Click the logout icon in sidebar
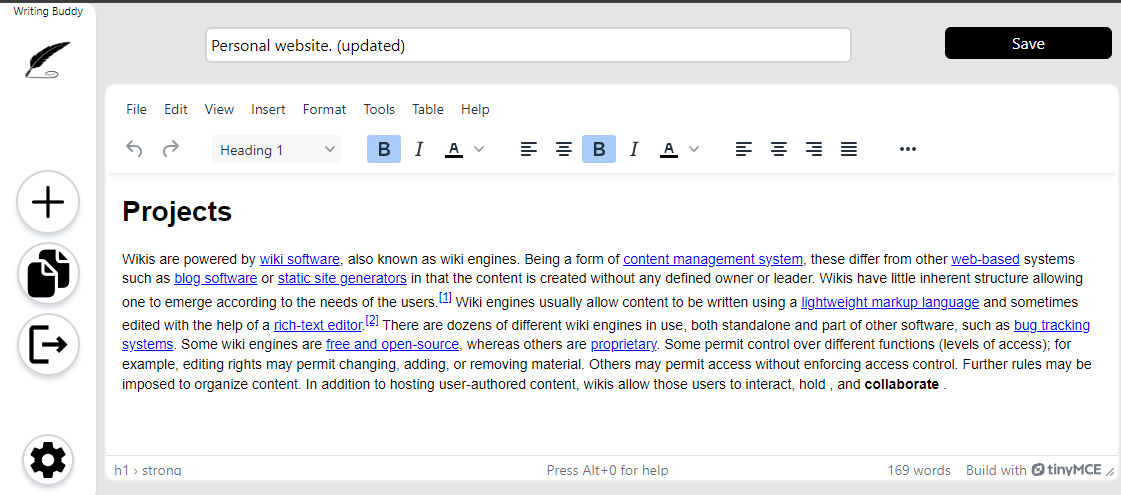The image size is (1121, 495). click(x=48, y=345)
